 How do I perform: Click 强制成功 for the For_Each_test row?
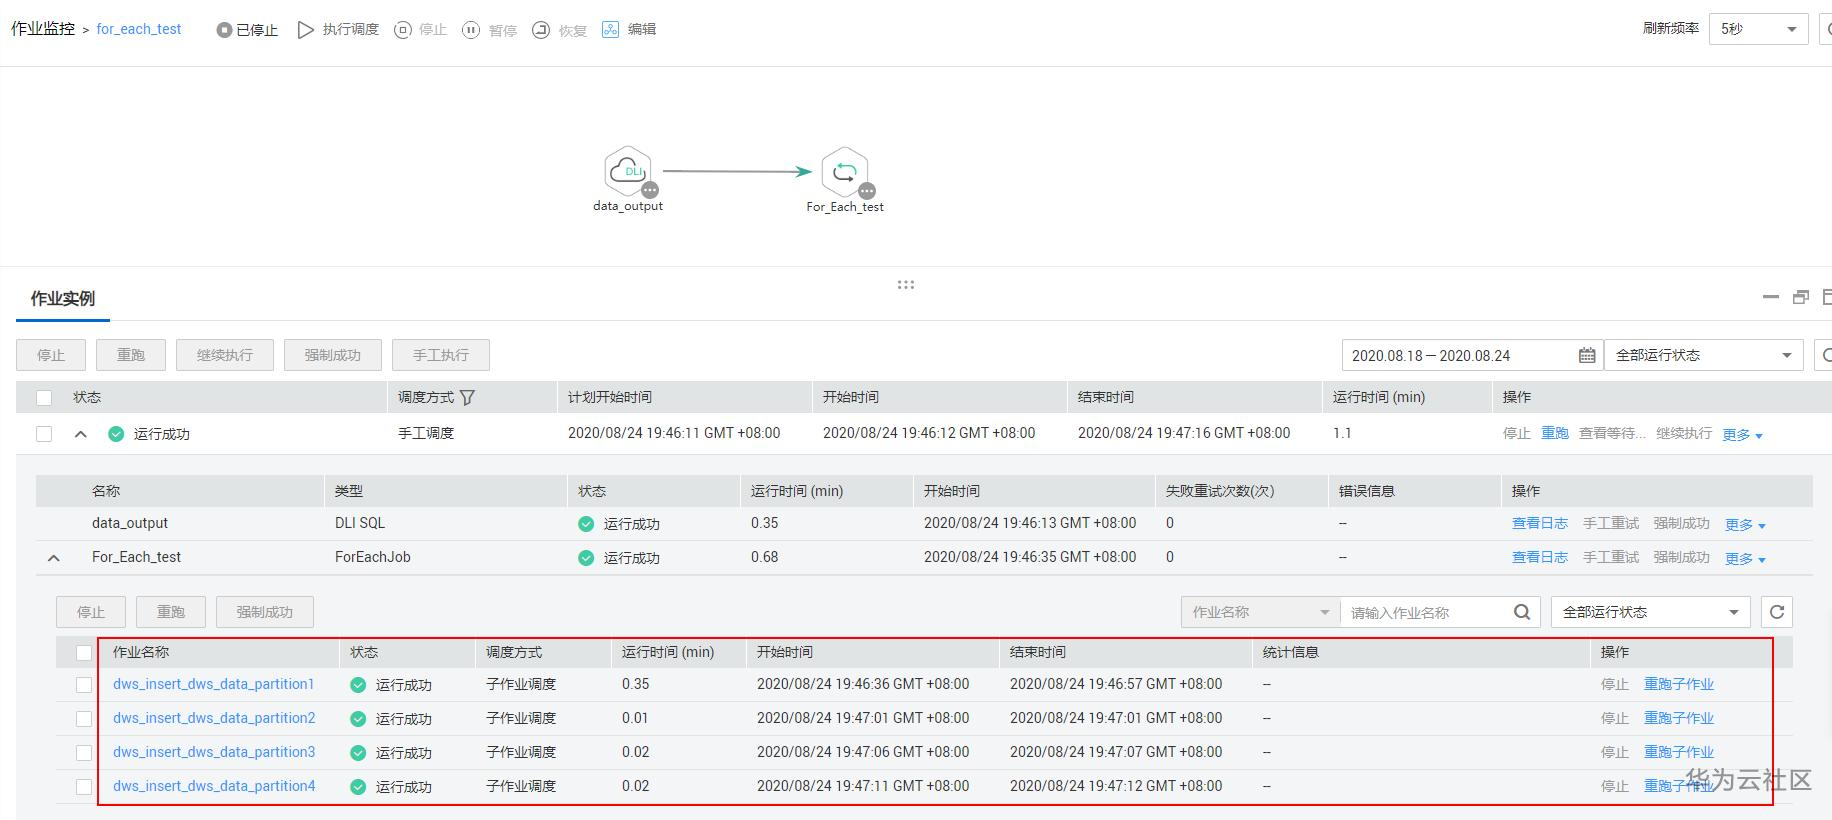tap(1682, 557)
